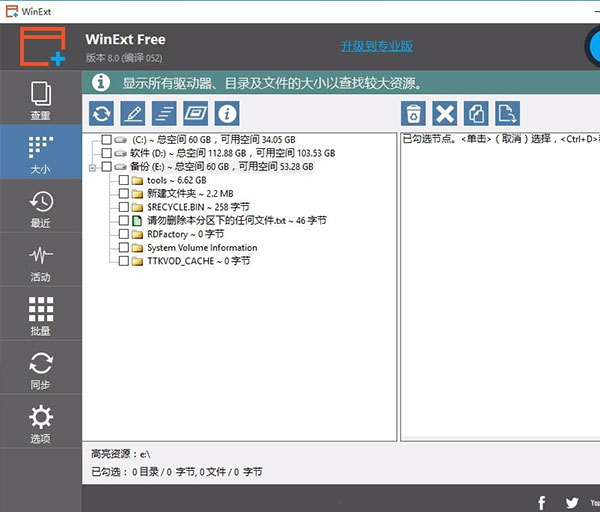Image resolution: width=600 pixels, height=512 pixels.
Task: Click the 高亮资源: e:\ status text
Action: (121, 454)
